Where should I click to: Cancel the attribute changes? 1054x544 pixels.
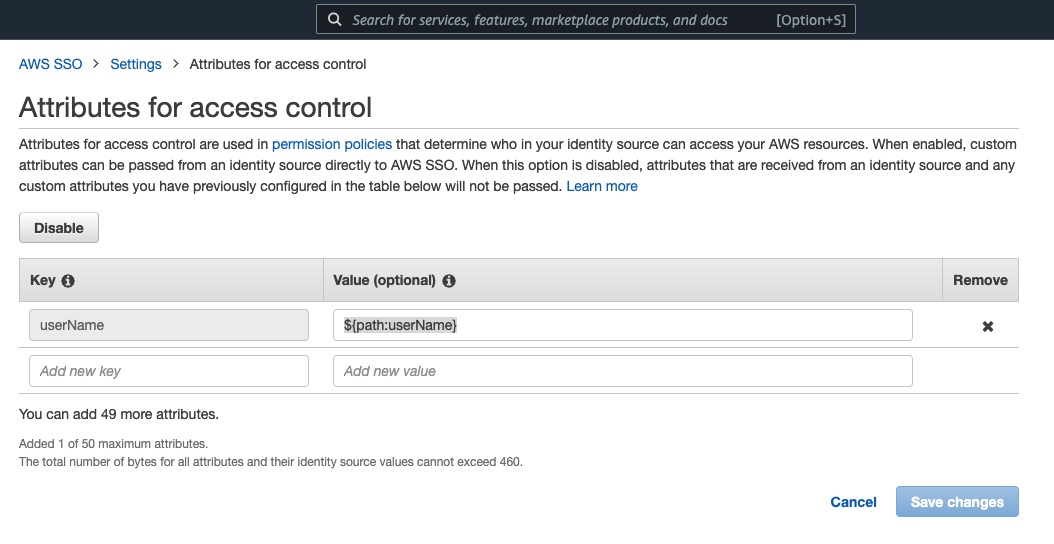[x=853, y=502]
